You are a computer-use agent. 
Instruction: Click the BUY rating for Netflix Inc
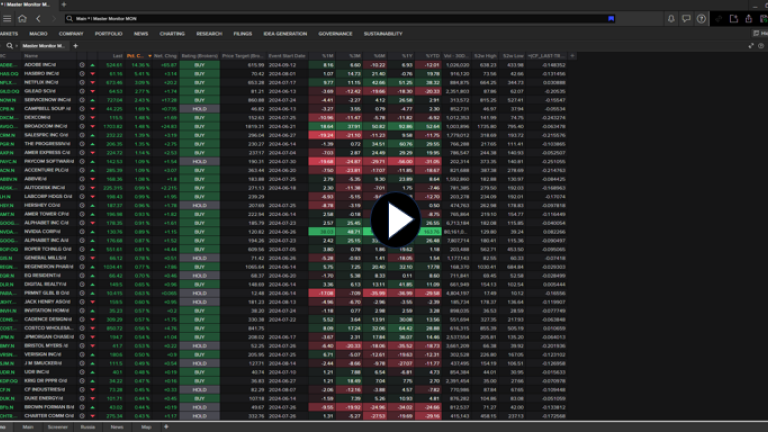pyautogui.click(x=199, y=80)
